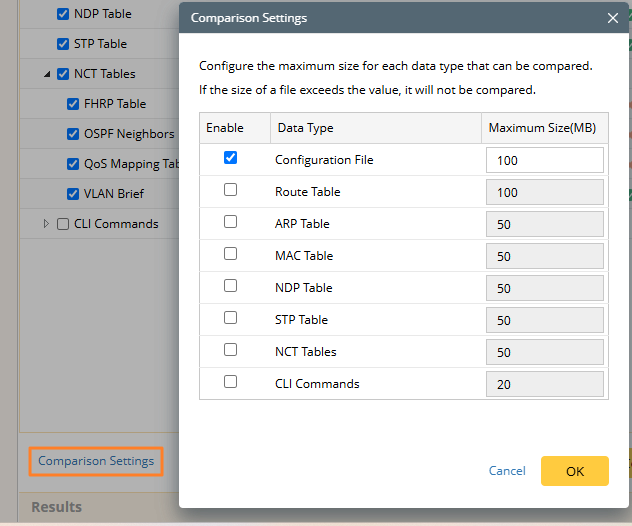
Task: Select the Results section header
Action: pyautogui.click(x=57, y=507)
